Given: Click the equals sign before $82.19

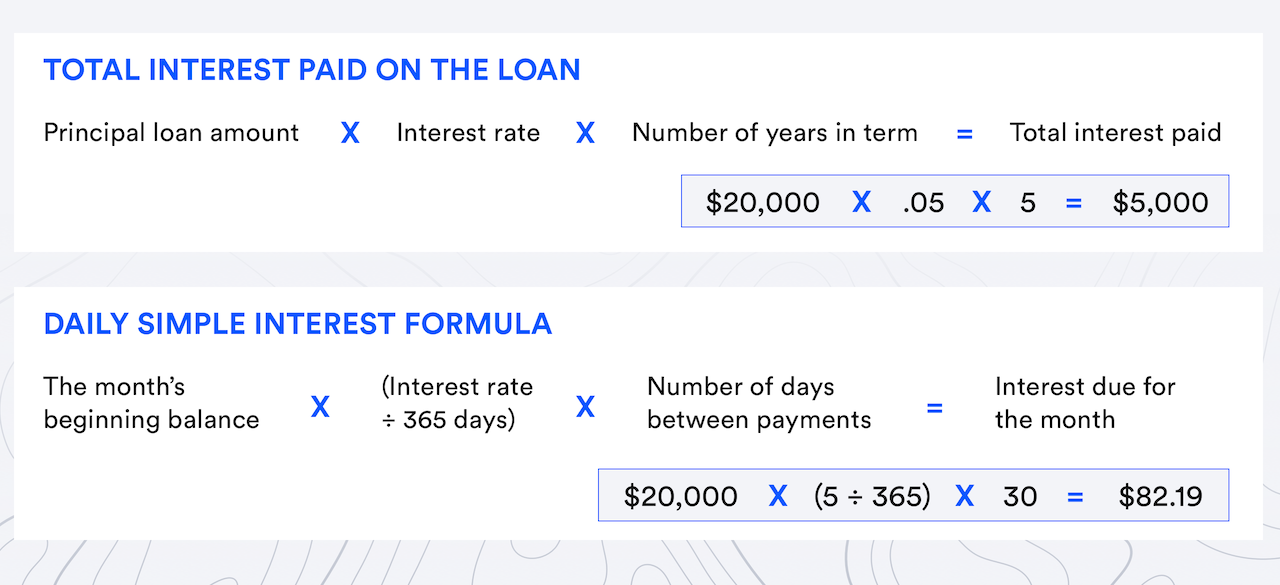Looking at the screenshot, I should click(1075, 496).
